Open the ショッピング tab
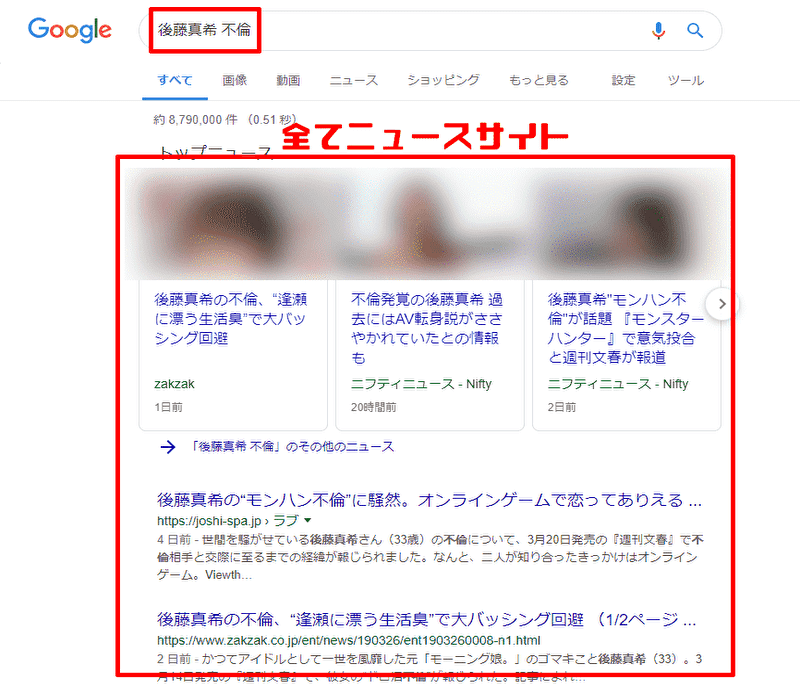Screen dimensions: 800x700 (443, 80)
